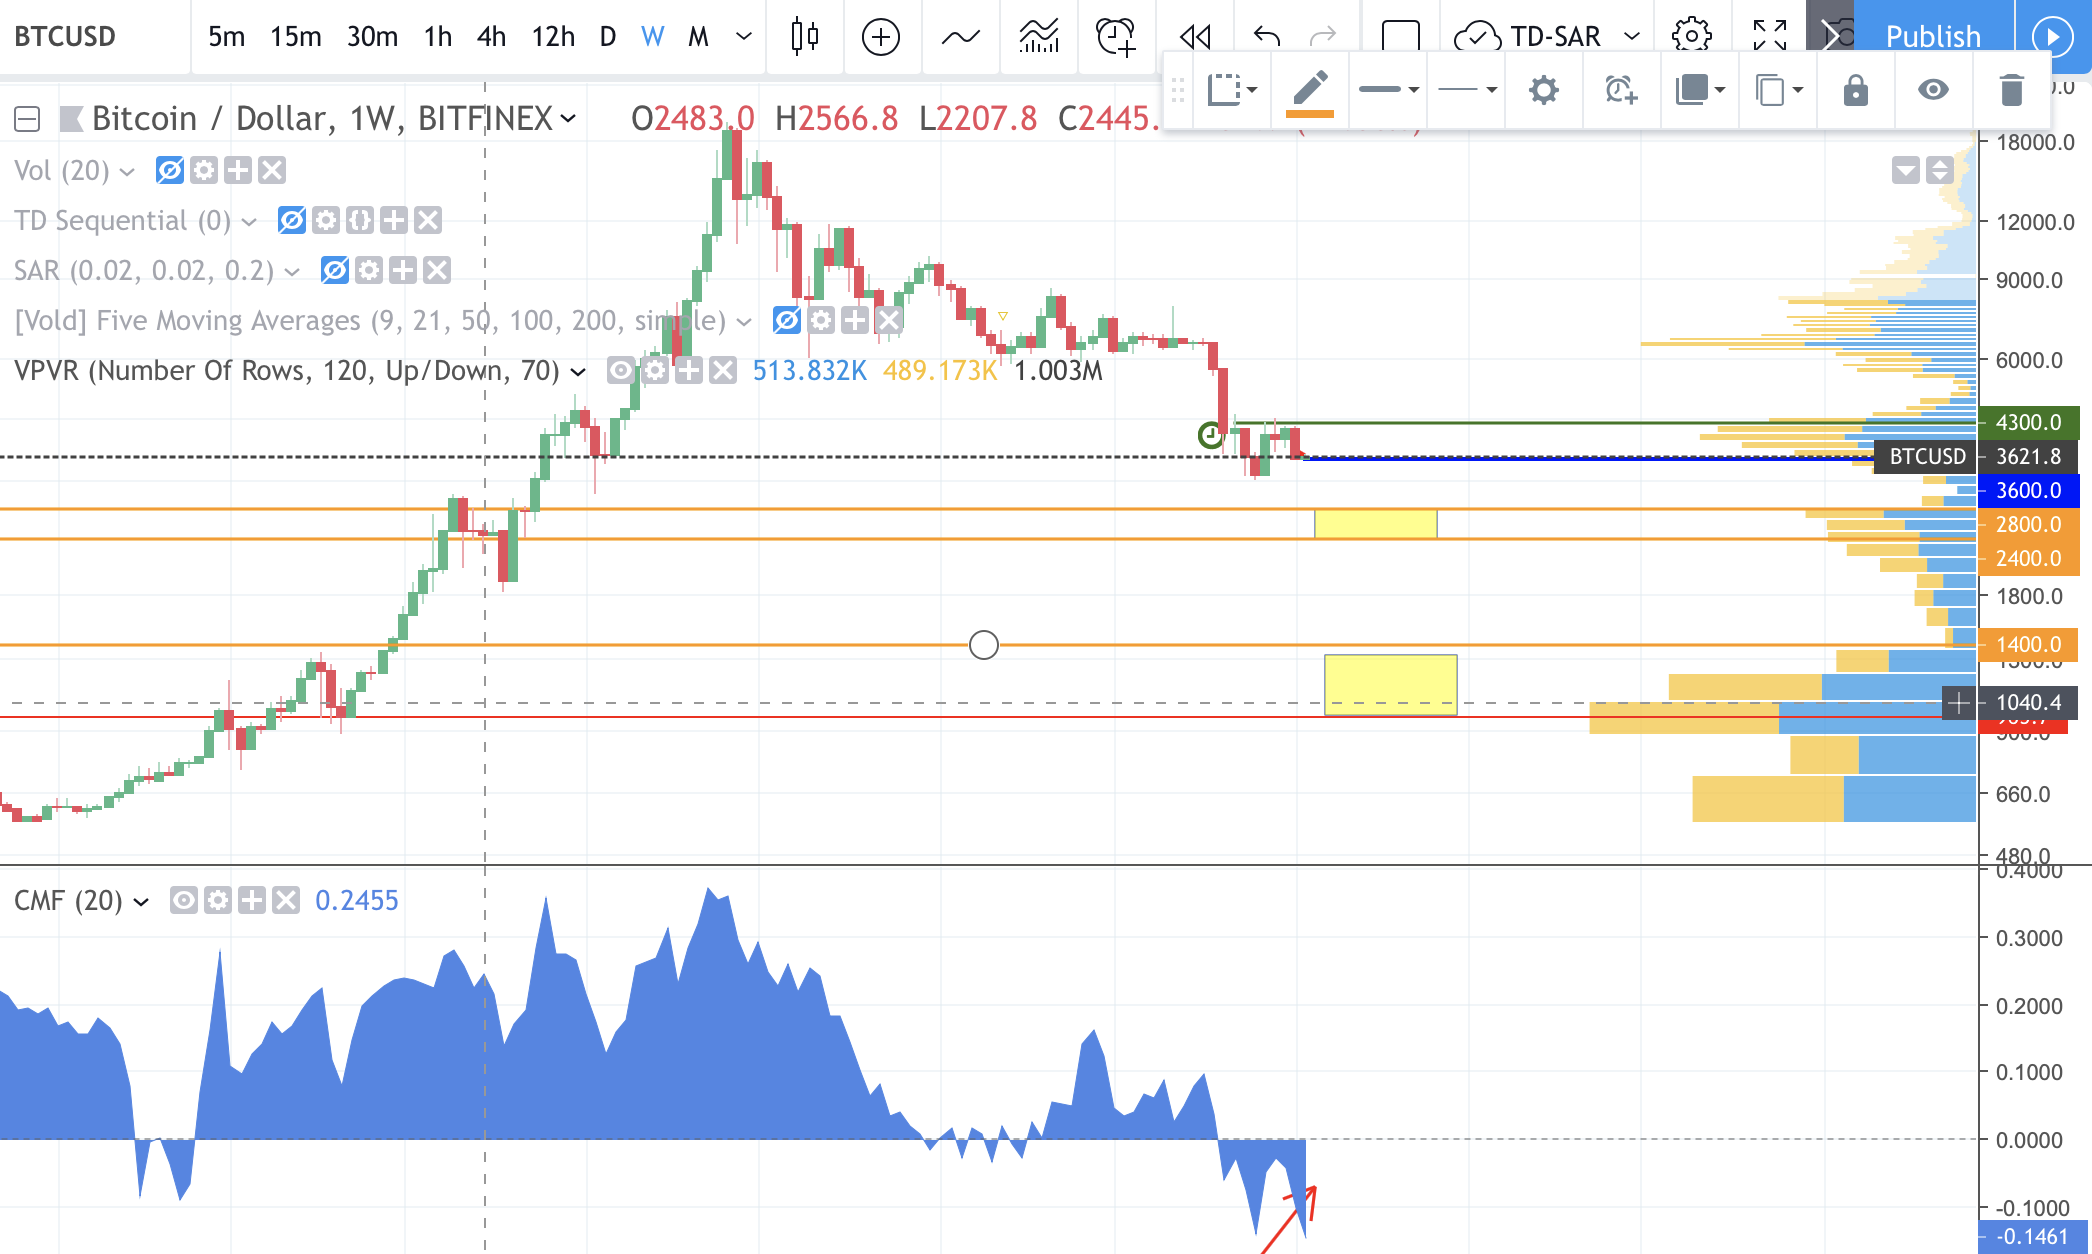
Task: Select the 4h timeframe
Action: click(491, 37)
